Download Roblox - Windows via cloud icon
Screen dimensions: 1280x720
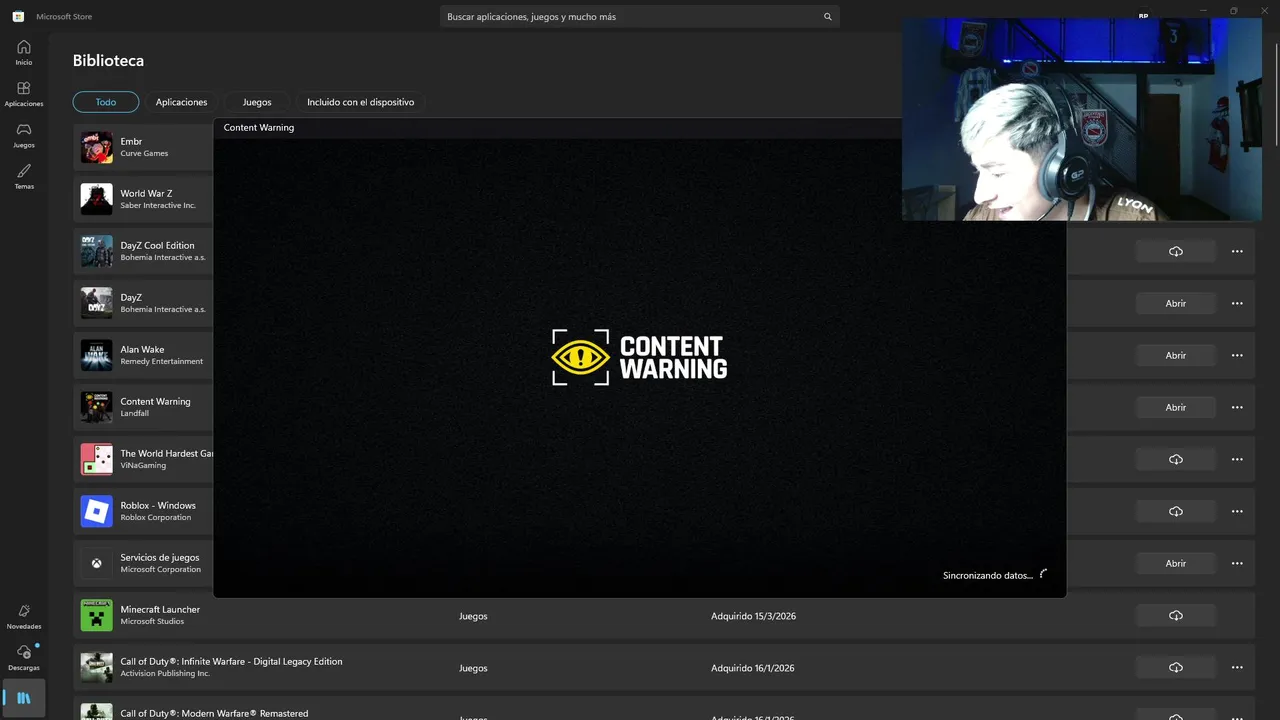1175,511
